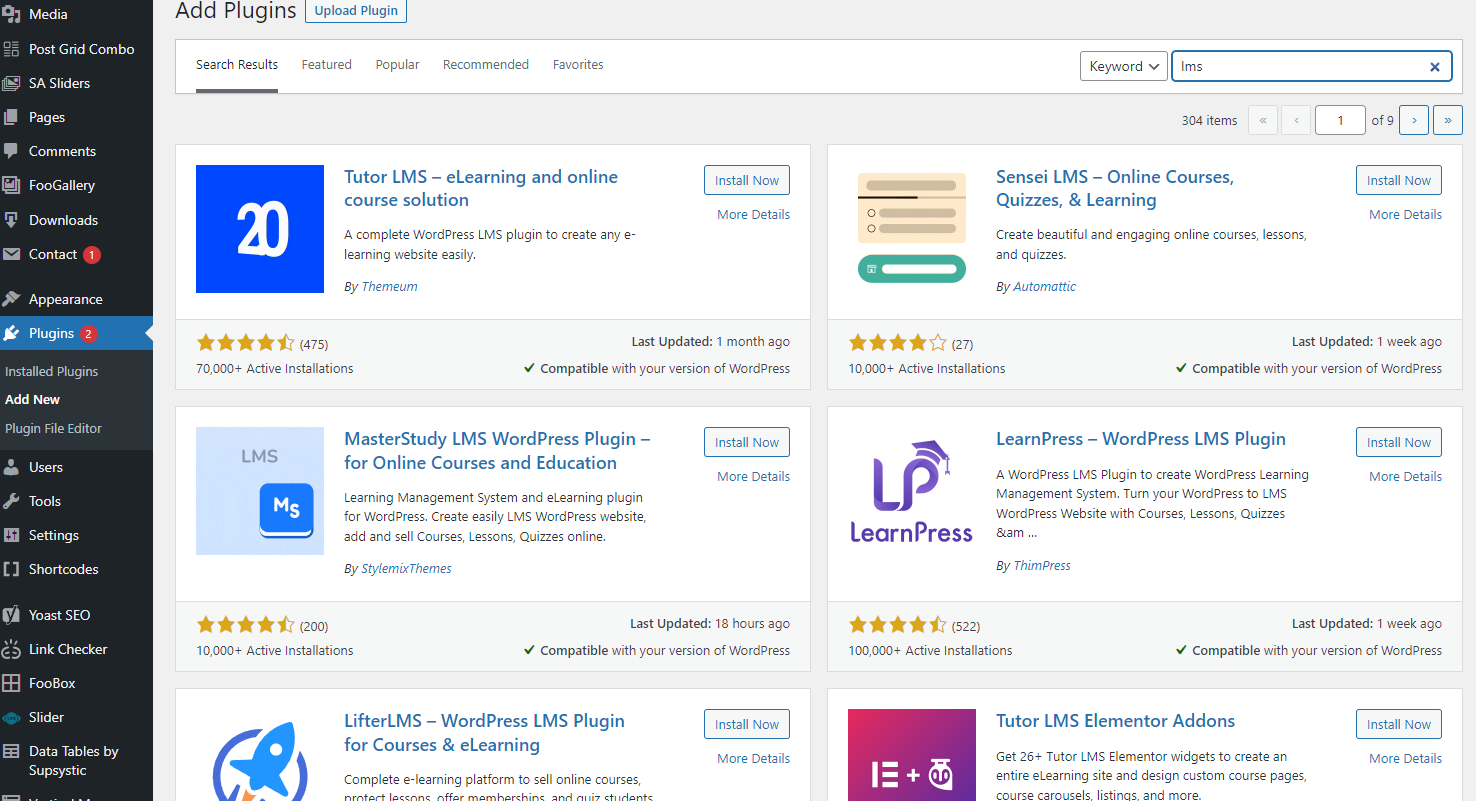Install the Tutor LMS plugin
This screenshot has width=1476, height=801.
click(x=747, y=180)
